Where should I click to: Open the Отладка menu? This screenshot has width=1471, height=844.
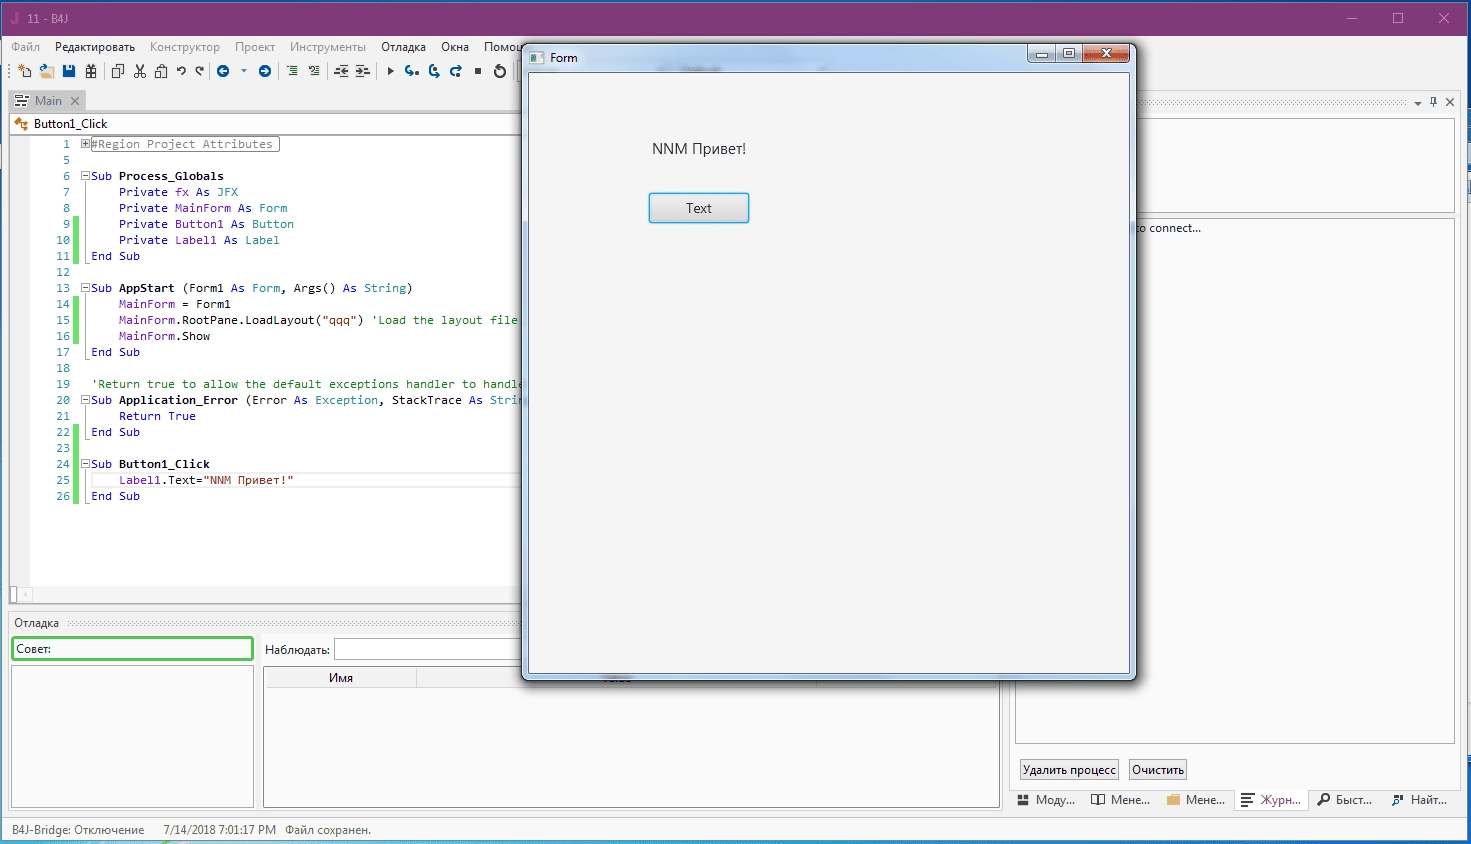click(403, 47)
